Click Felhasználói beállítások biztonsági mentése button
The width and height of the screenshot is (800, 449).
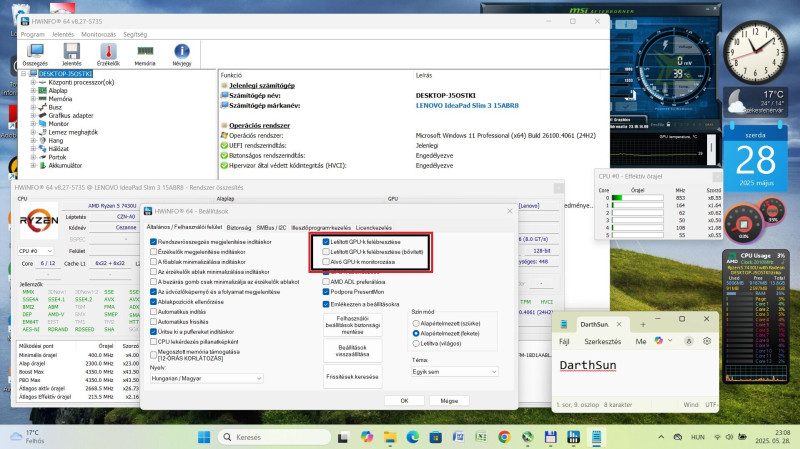coord(353,325)
